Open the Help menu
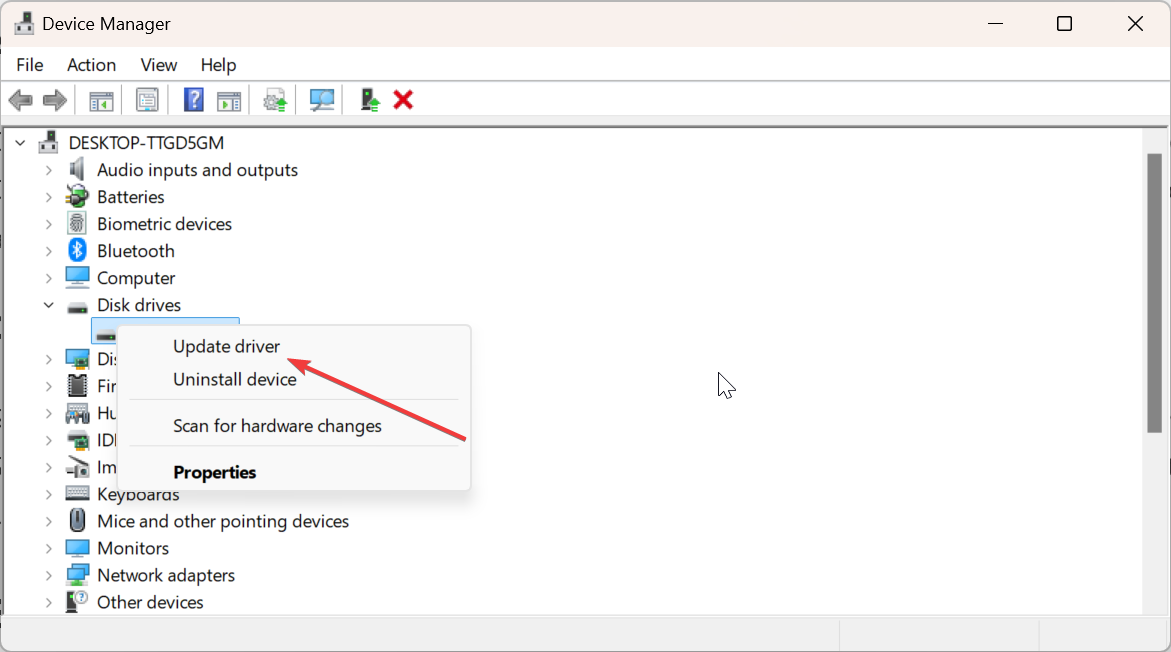 (218, 65)
